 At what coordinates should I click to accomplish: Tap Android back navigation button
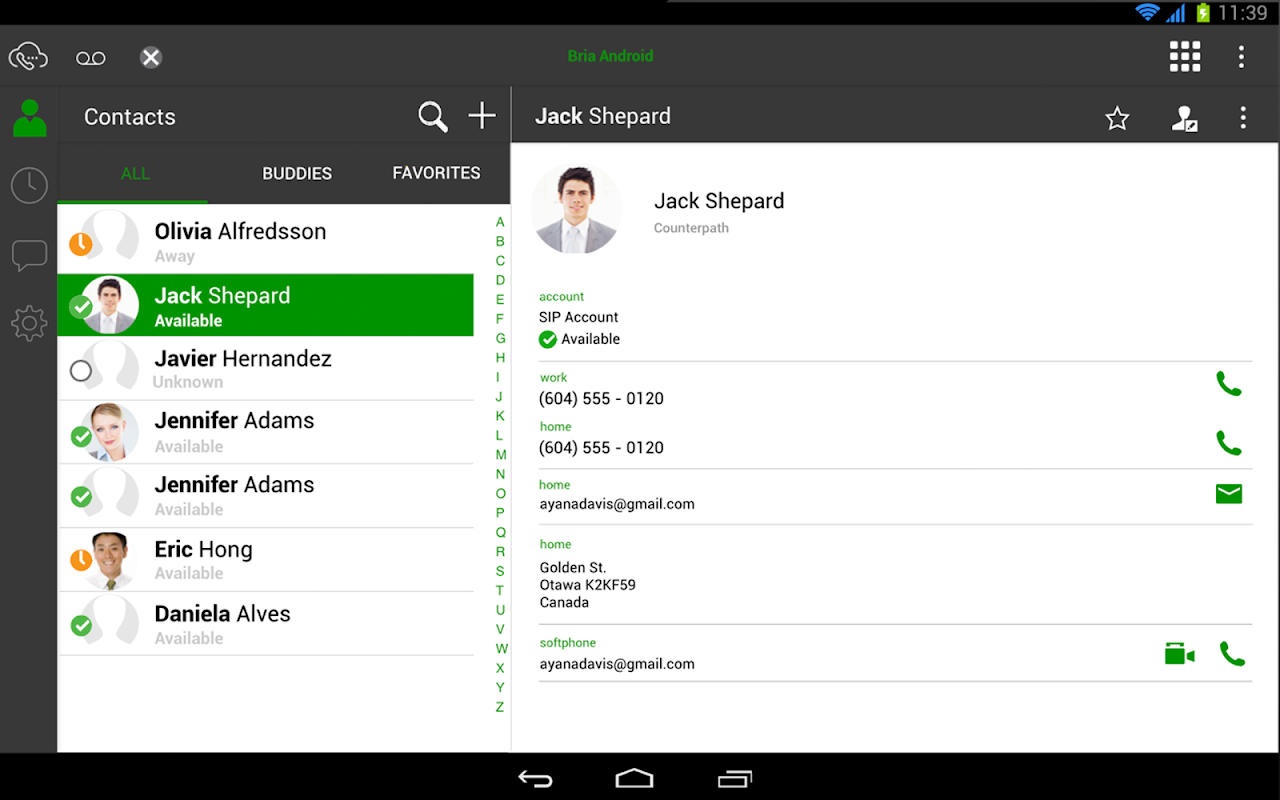(x=535, y=778)
